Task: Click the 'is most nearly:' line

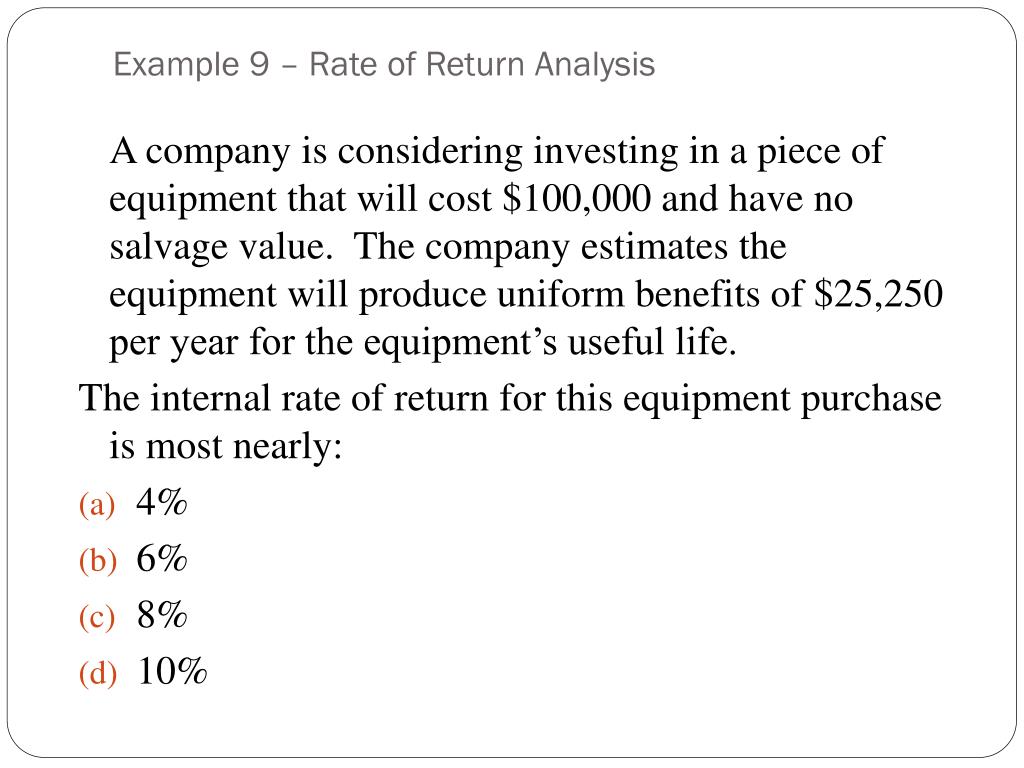Action: tap(225, 446)
